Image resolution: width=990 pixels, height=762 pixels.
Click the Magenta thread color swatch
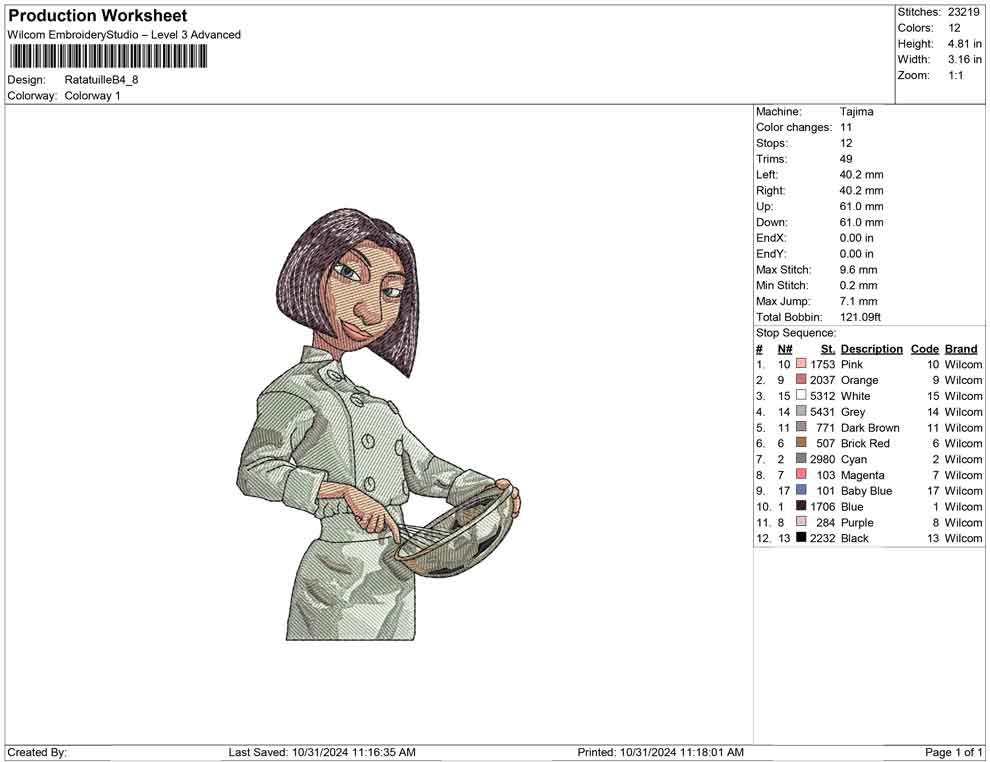(801, 474)
